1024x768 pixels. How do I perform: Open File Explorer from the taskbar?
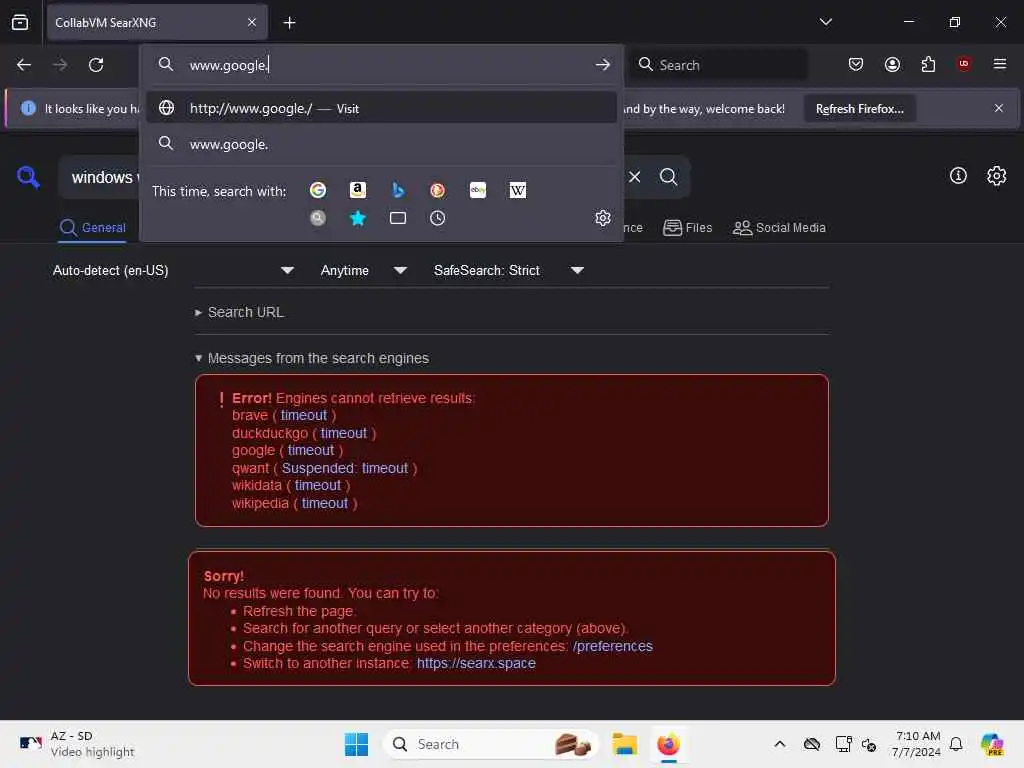click(x=624, y=744)
